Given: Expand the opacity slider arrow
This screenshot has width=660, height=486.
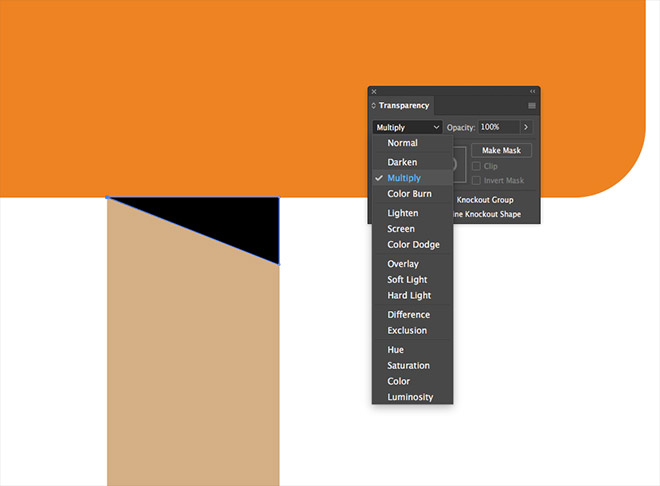Looking at the screenshot, I should (526, 127).
